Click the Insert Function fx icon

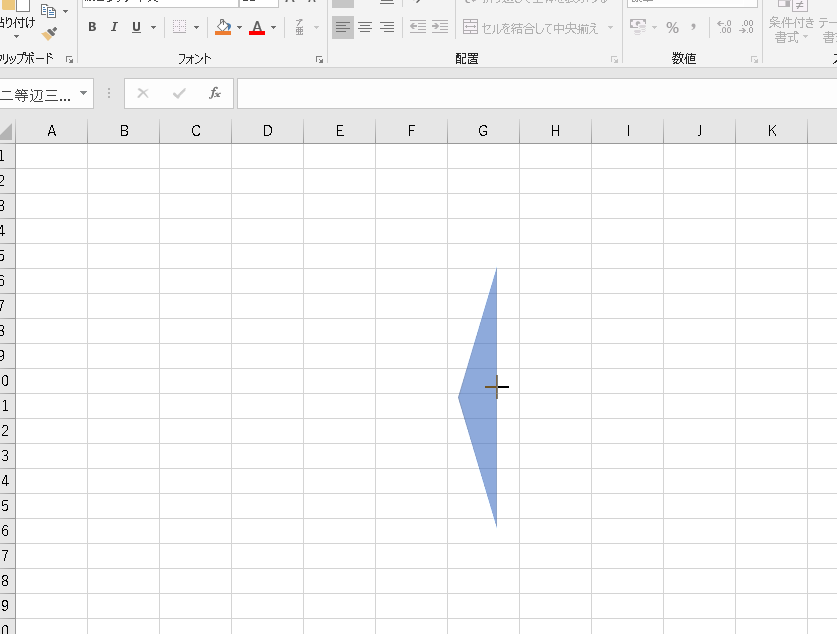pos(214,93)
